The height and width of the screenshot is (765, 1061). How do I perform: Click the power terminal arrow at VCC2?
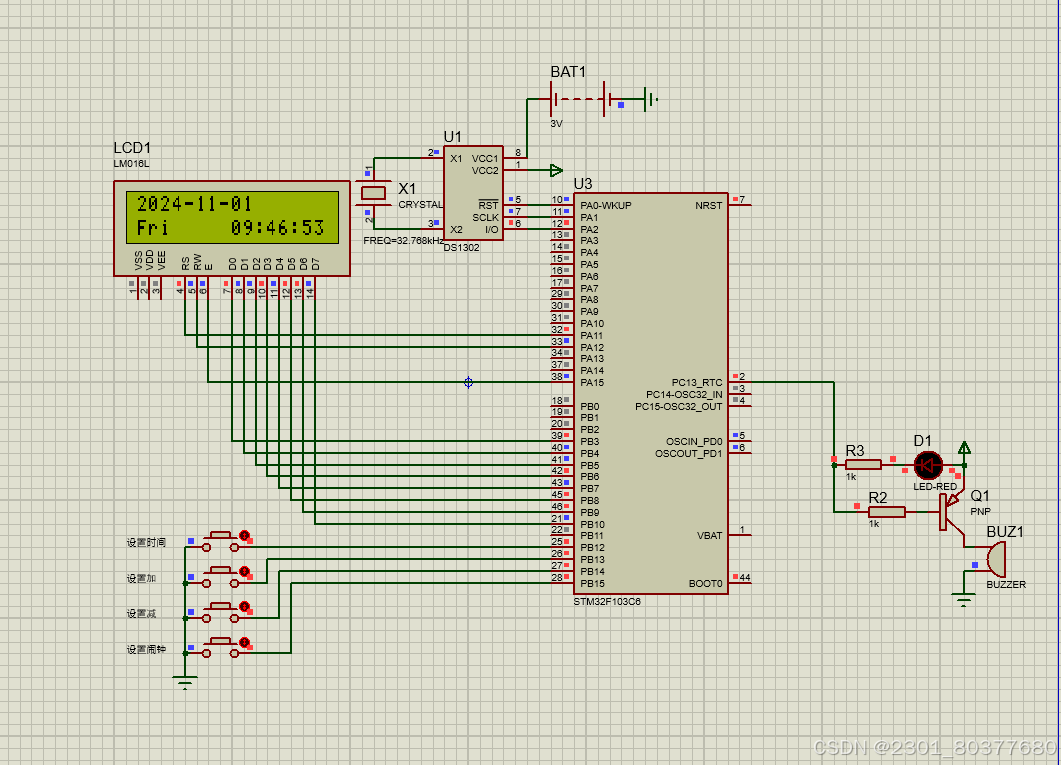pos(556,170)
